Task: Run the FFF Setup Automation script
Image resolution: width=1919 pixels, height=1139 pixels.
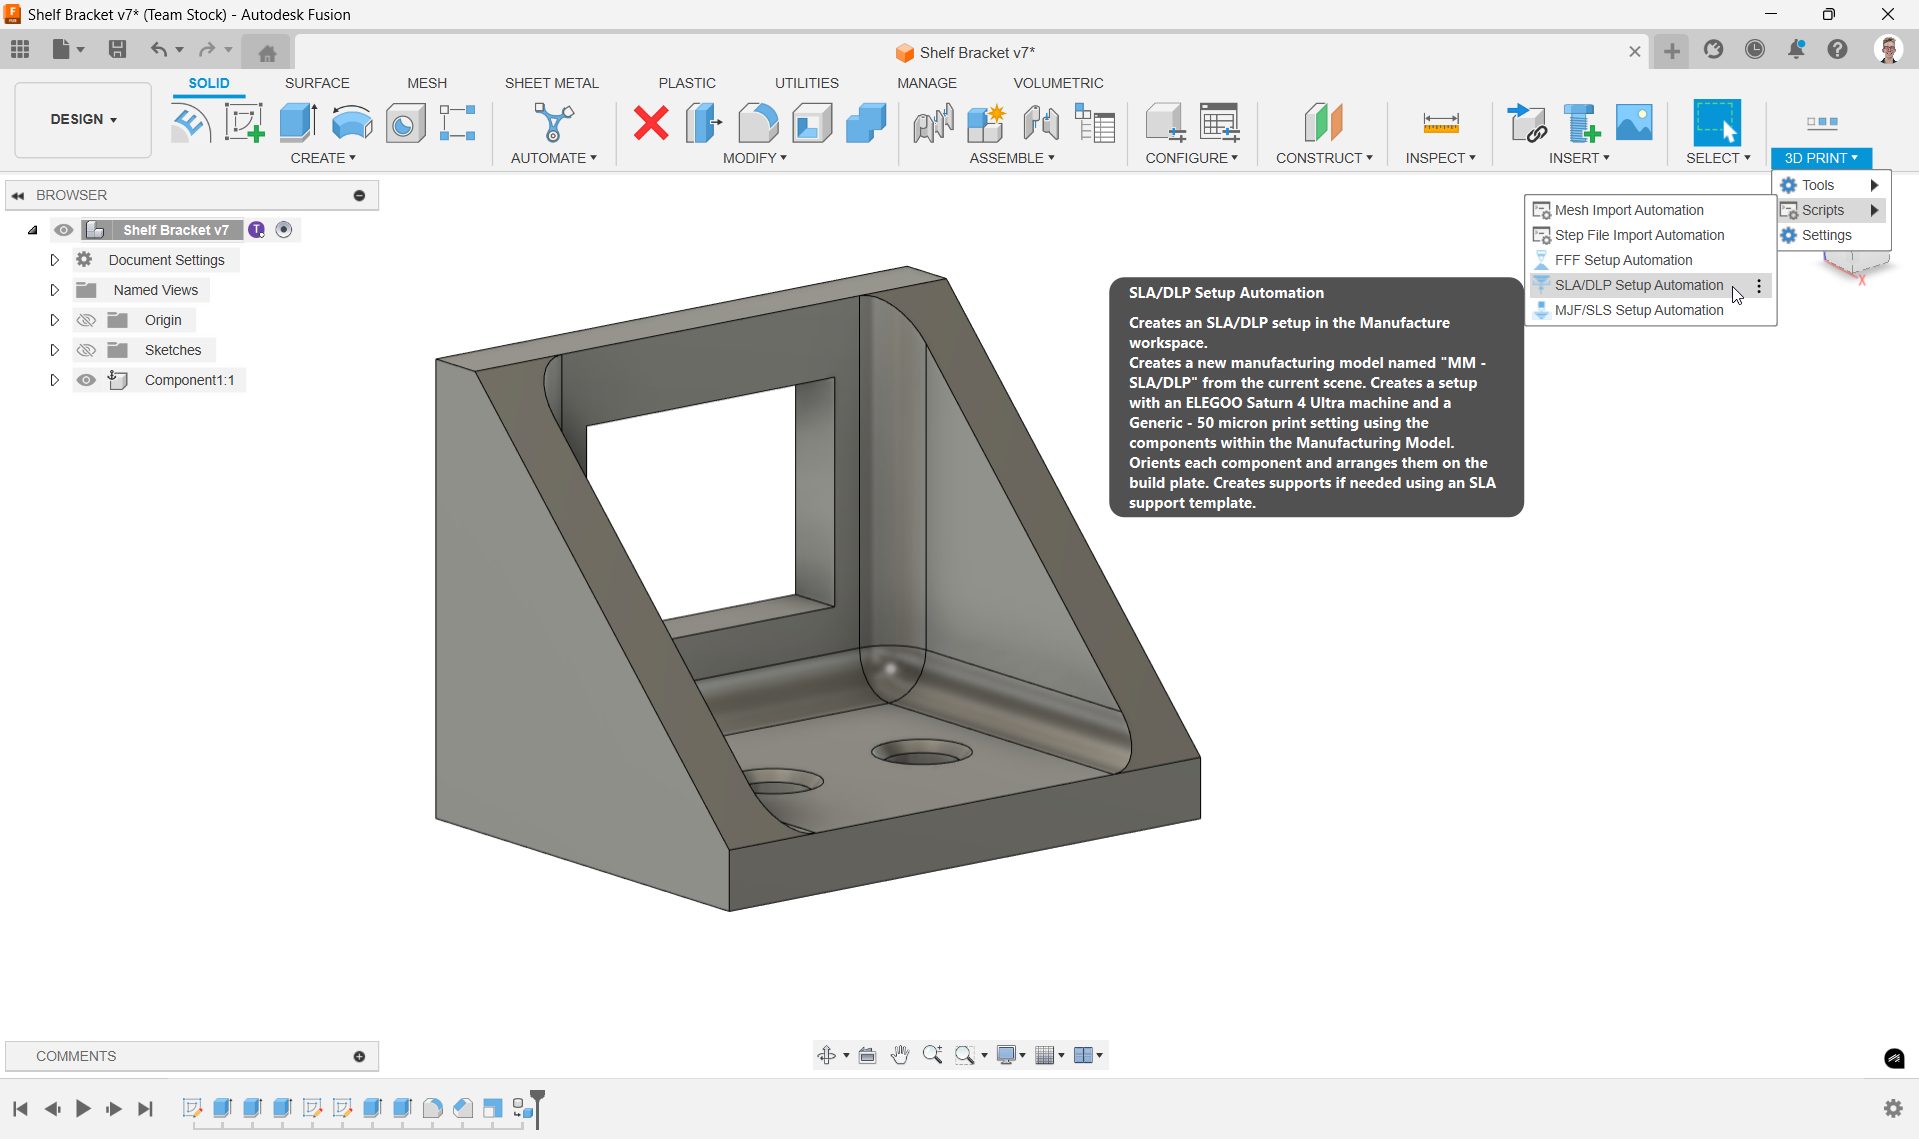Action: point(1623,259)
